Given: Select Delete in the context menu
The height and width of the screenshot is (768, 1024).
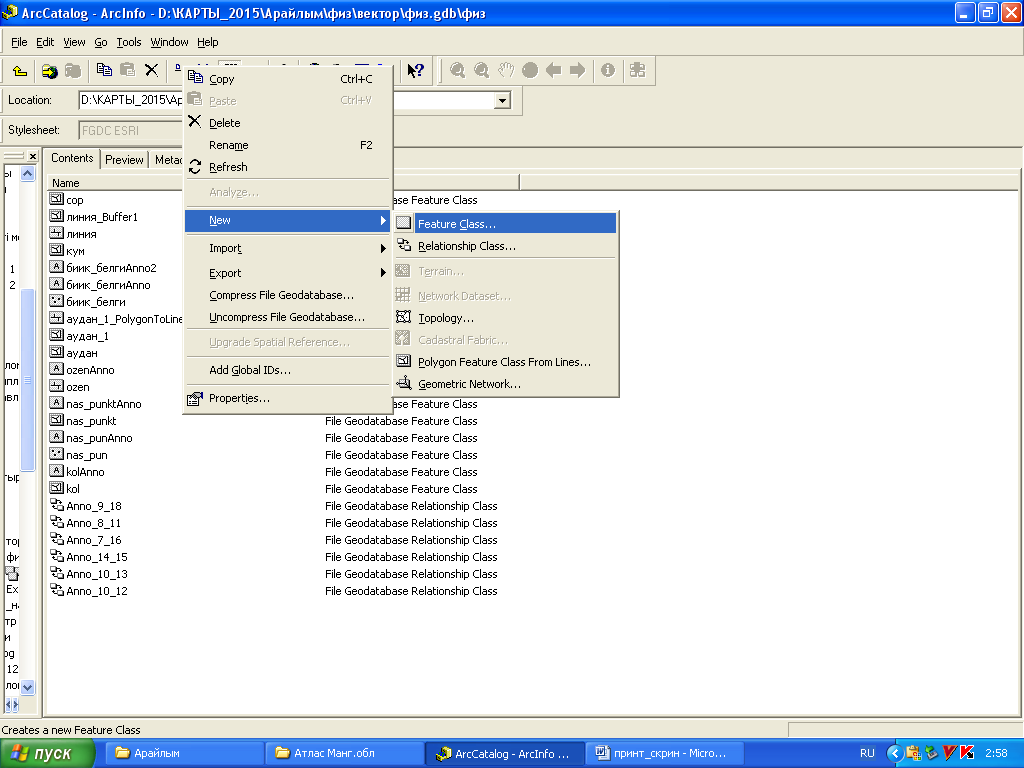Looking at the screenshot, I should tap(287, 123).
